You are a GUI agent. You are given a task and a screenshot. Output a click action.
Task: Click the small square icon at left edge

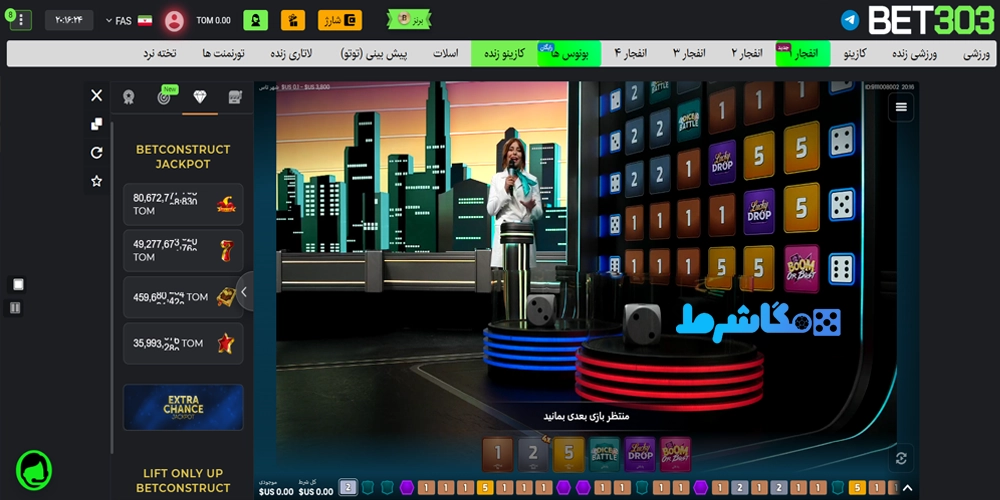18,284
